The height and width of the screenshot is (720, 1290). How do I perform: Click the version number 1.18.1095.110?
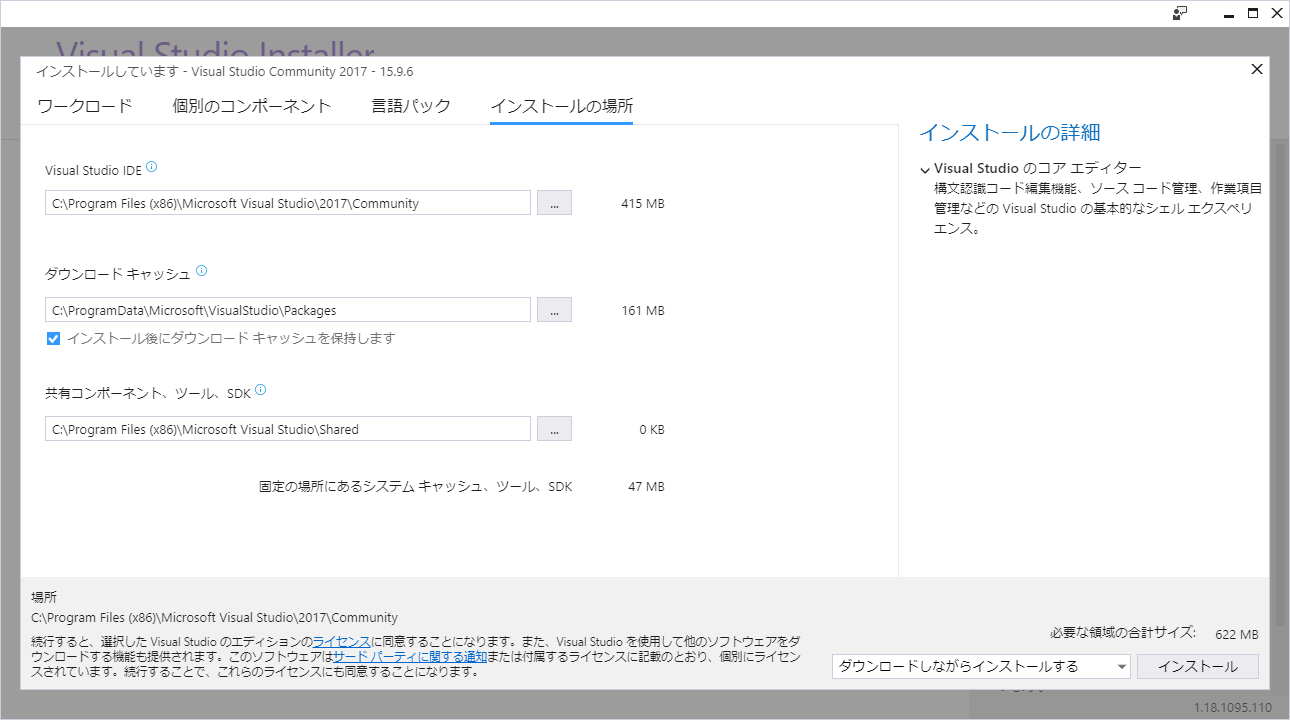[x=1233, y=708]
